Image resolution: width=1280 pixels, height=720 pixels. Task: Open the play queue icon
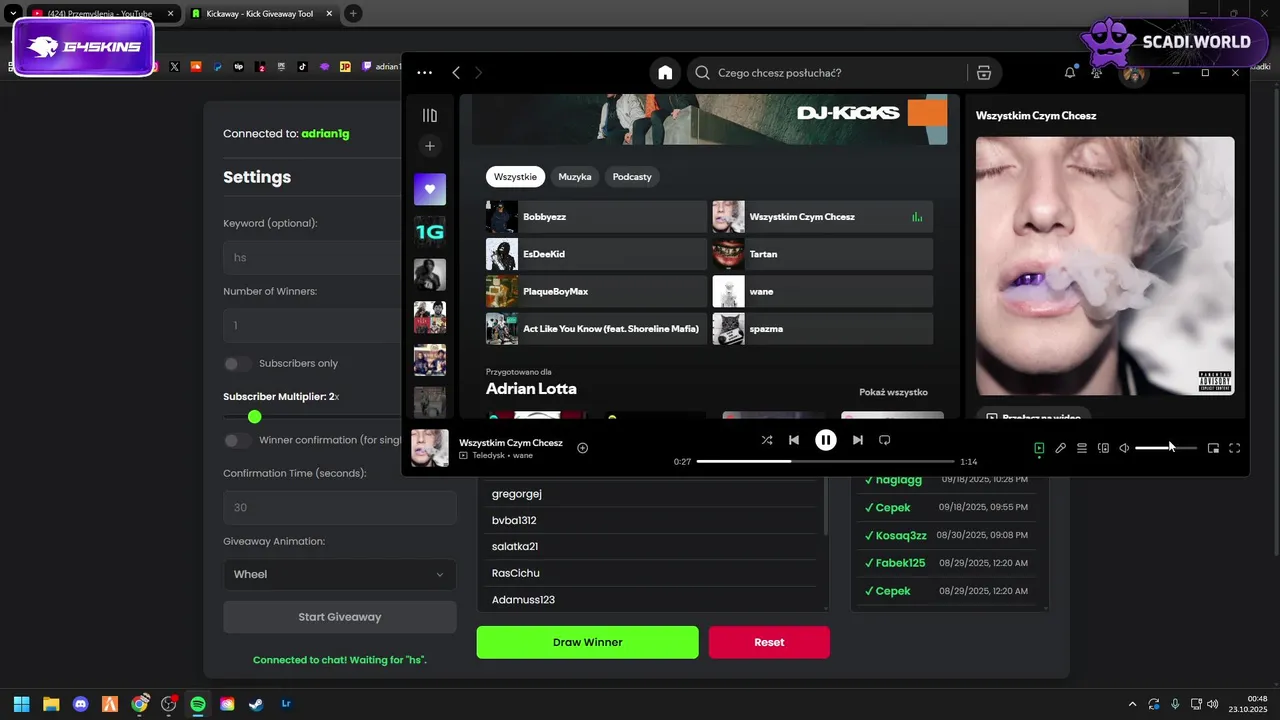[x=1082, y=448]
